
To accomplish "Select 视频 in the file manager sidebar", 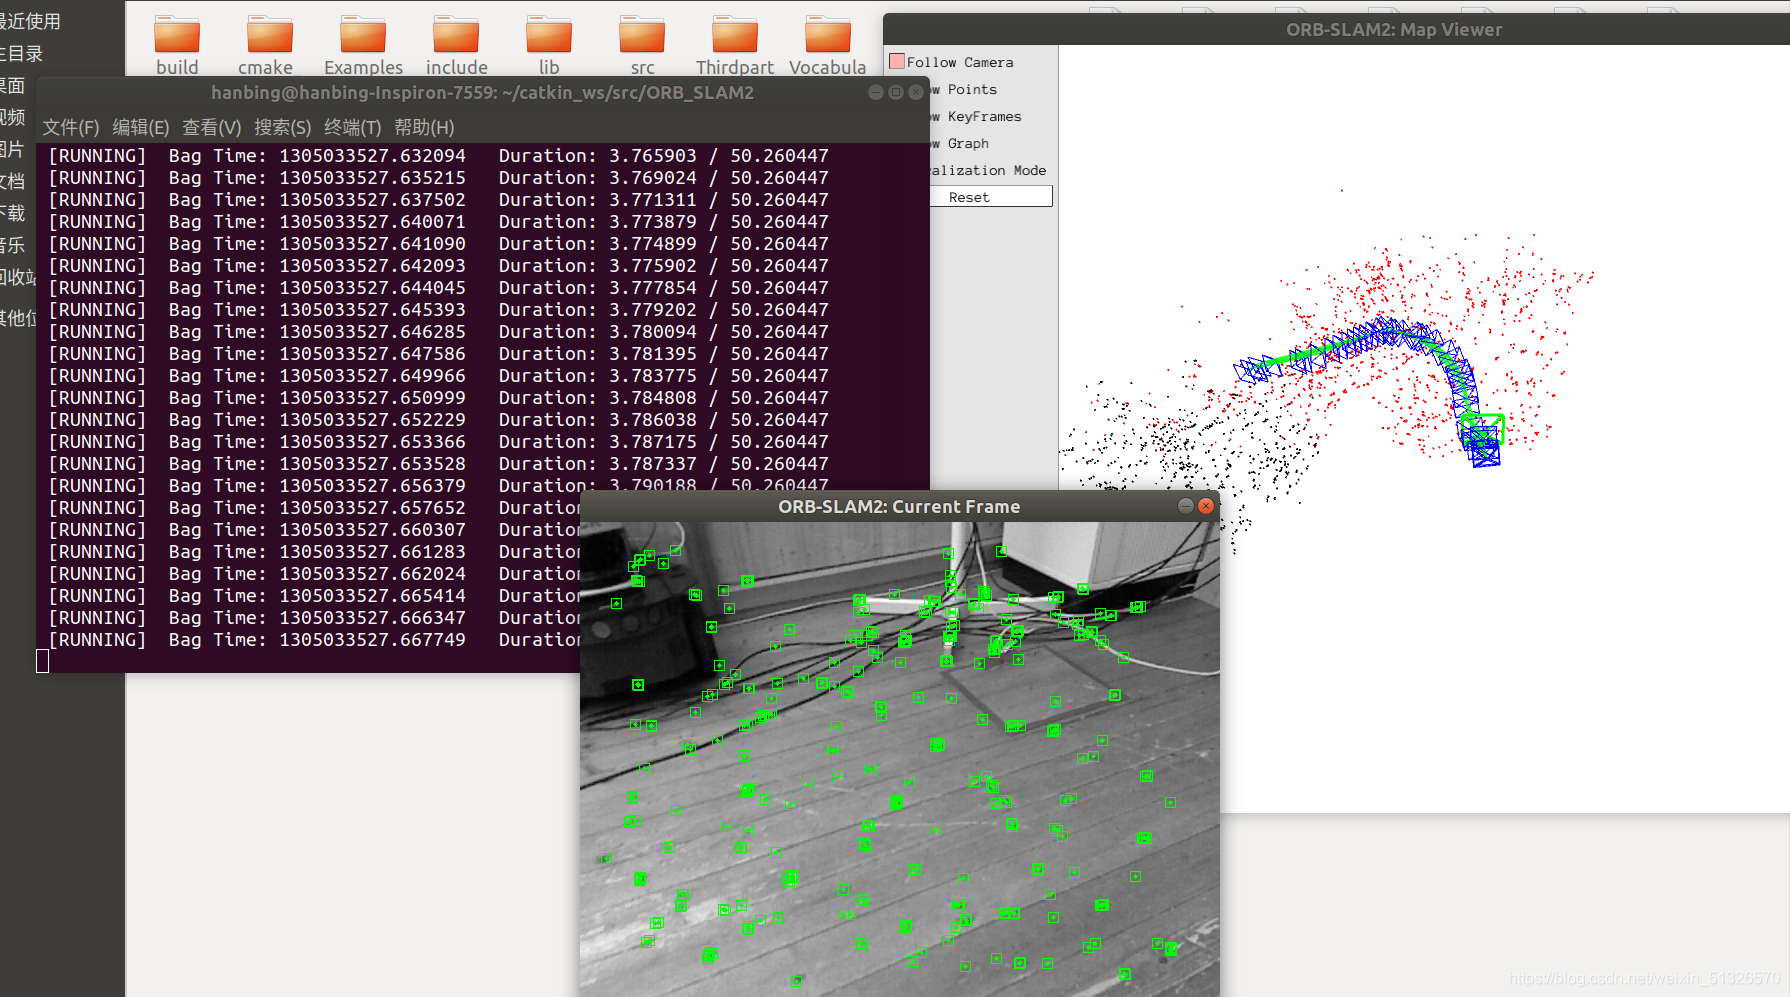I will tap(13, 117).
